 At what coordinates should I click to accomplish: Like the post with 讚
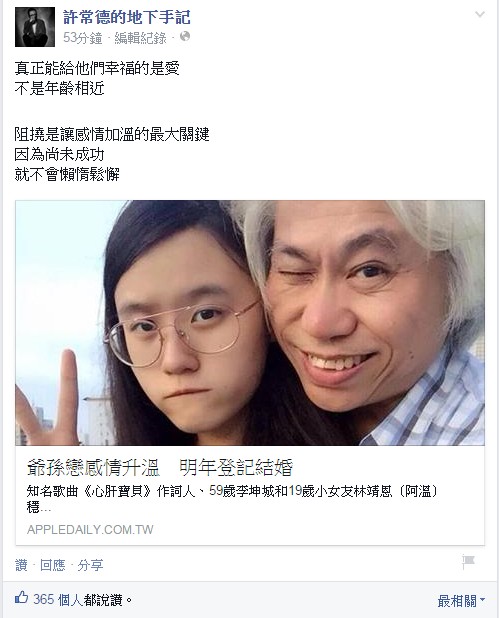pos(21,565)
